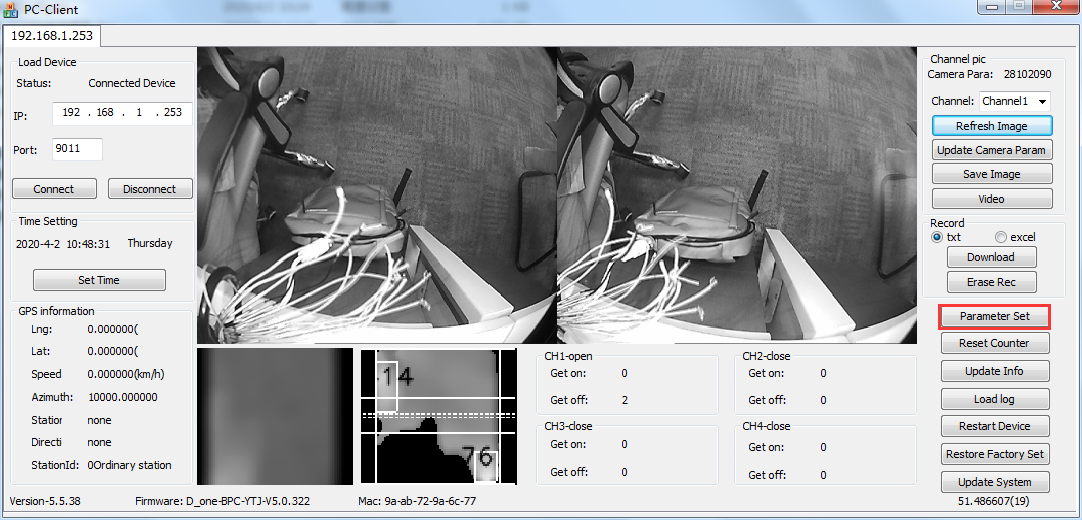Click the Port field showing 9011
This screenshot has width=1082, height=520.
coord(77,149)
